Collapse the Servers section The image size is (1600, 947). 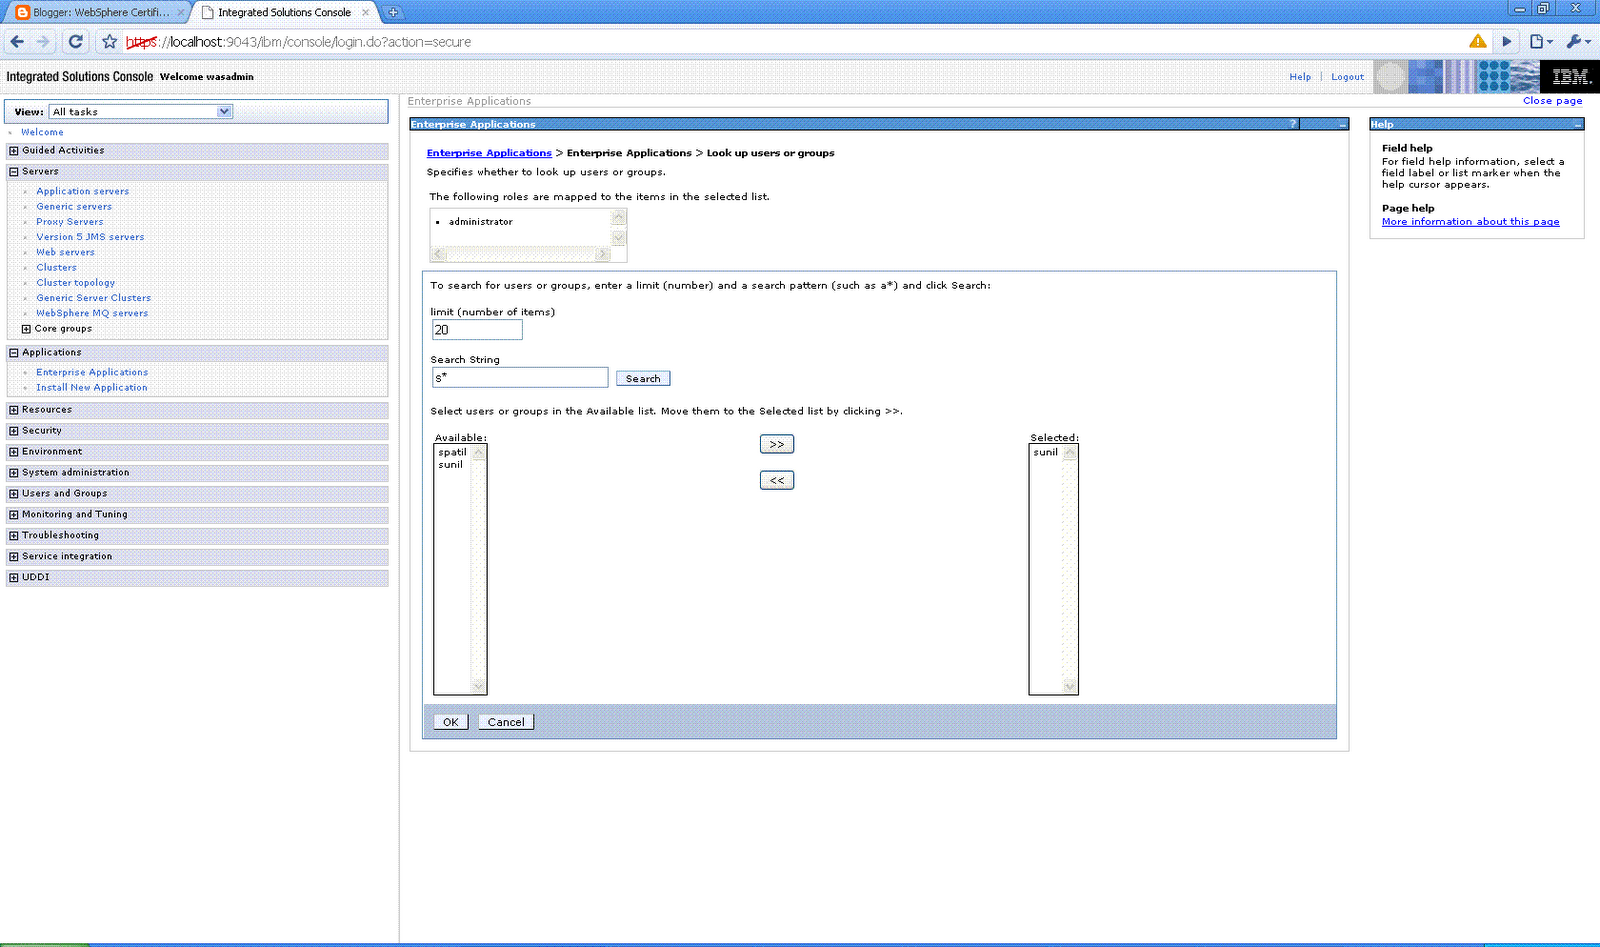[14, 172]
